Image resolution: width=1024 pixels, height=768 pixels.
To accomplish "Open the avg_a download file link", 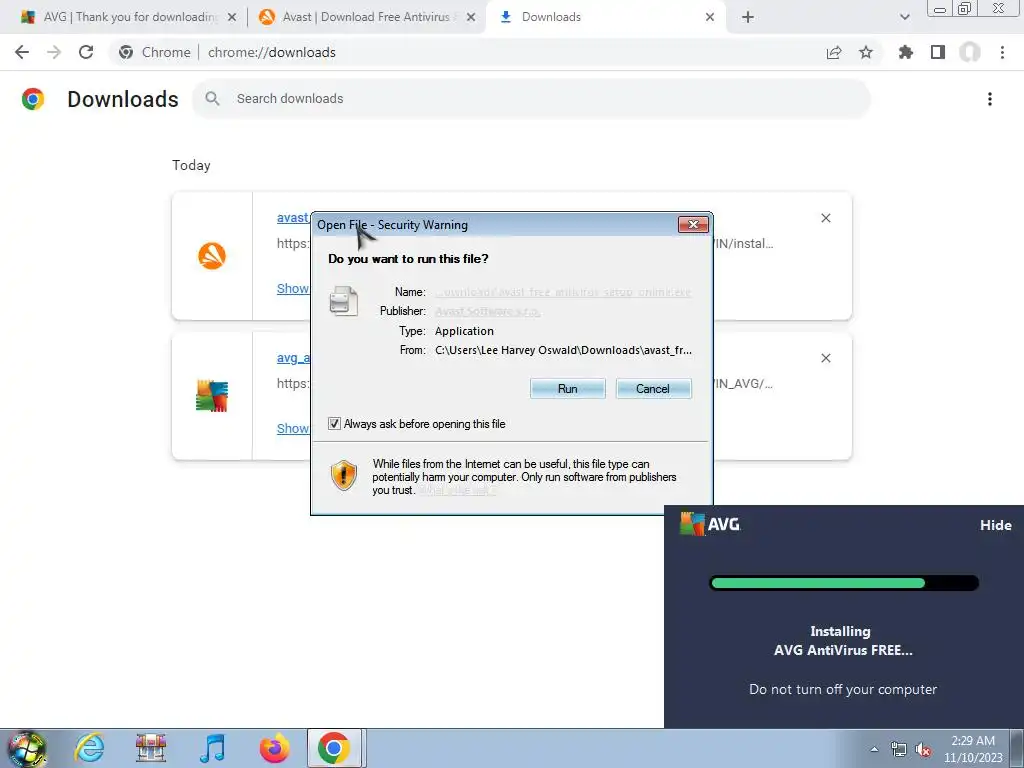I will click(x=293, y=358).
